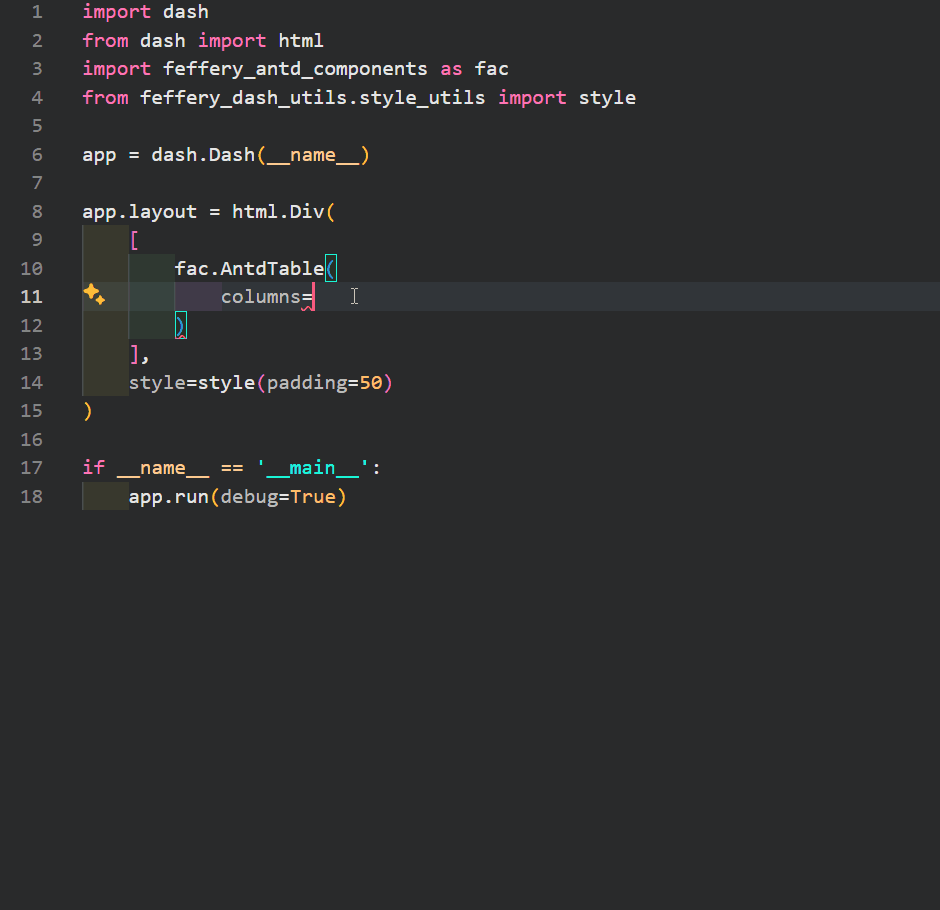Image resolution: width=940 pixels, height=910 pixels.
Task: Click 'debug=True' on line 18
Action: (278, 496)
